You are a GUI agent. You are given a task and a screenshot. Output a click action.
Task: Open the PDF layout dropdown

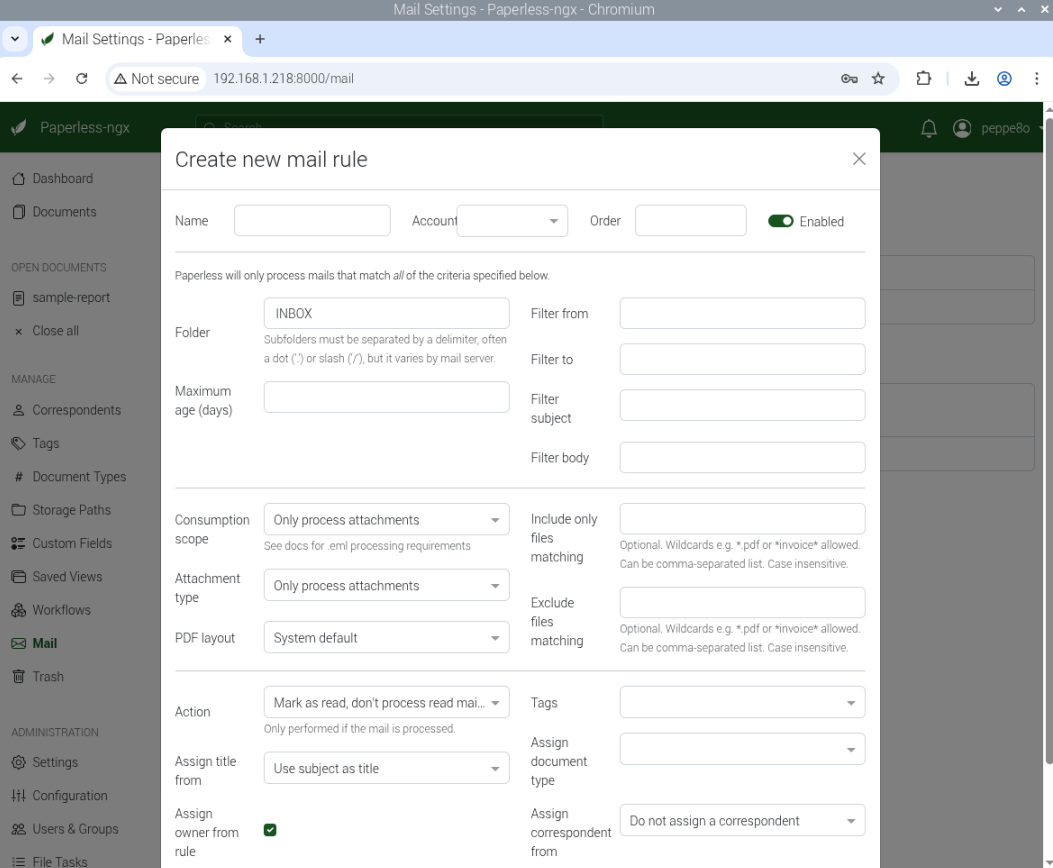click(386, 637)
